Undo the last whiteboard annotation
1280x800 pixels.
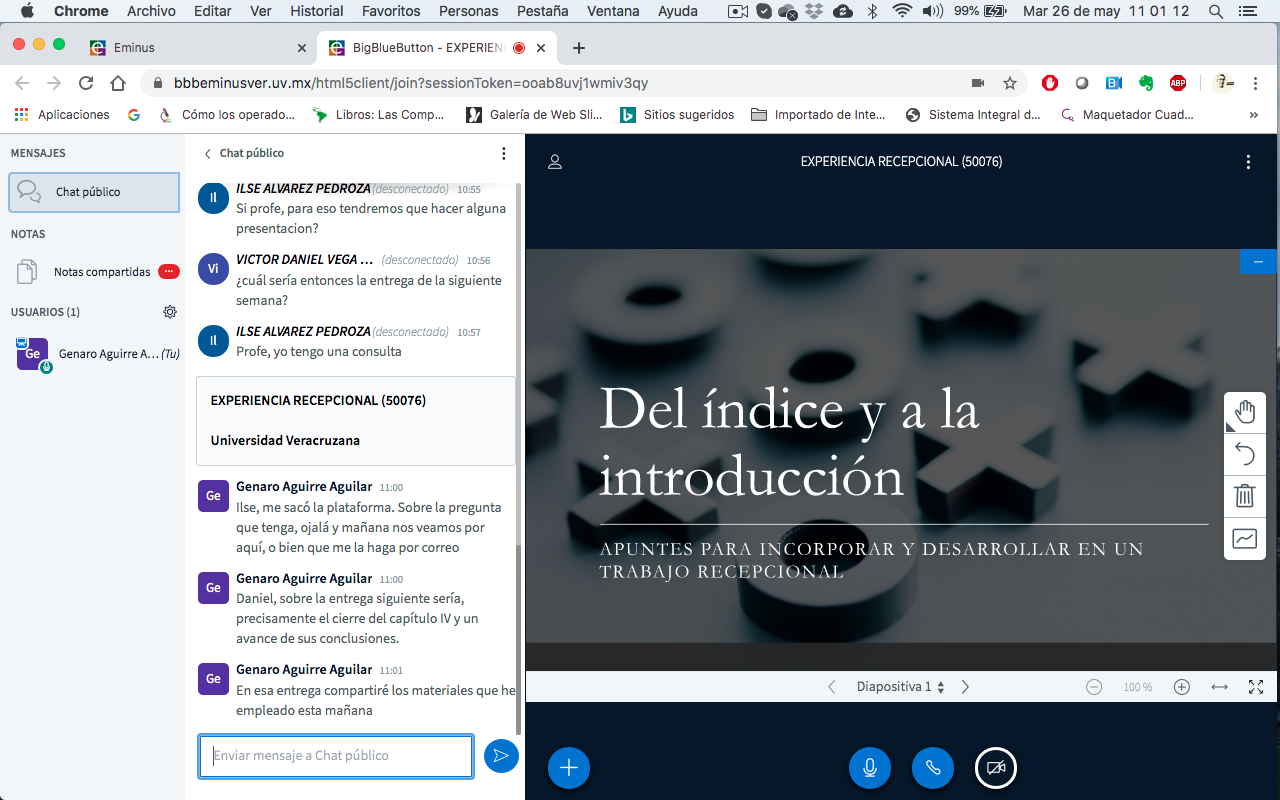coord(1245,455)
